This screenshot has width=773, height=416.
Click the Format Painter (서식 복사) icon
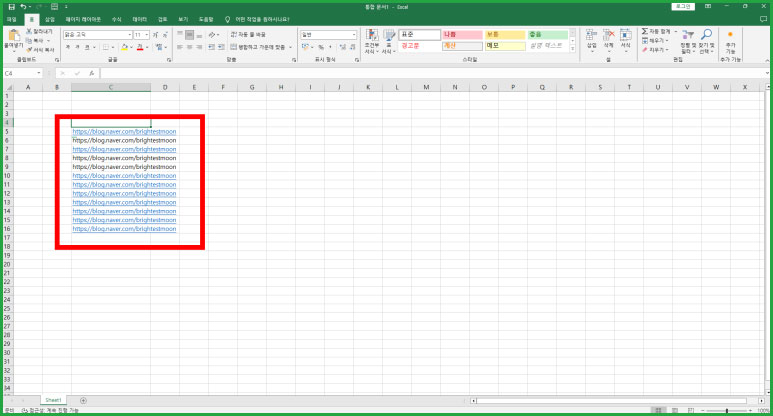(x=29, y=50)
